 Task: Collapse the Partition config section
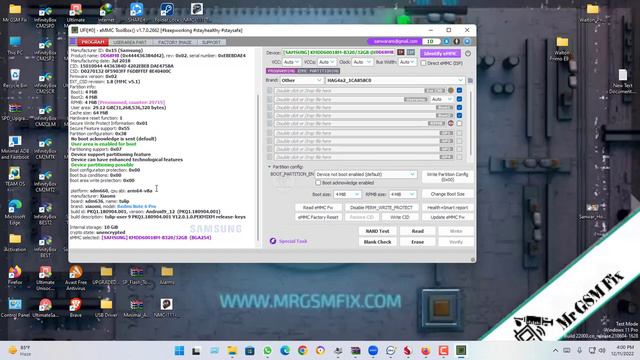(269, 167)
